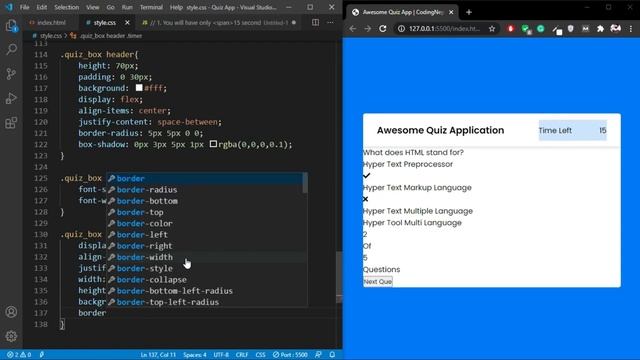Open the Run menu
This screenshot has height=360, width=640.
127,7
